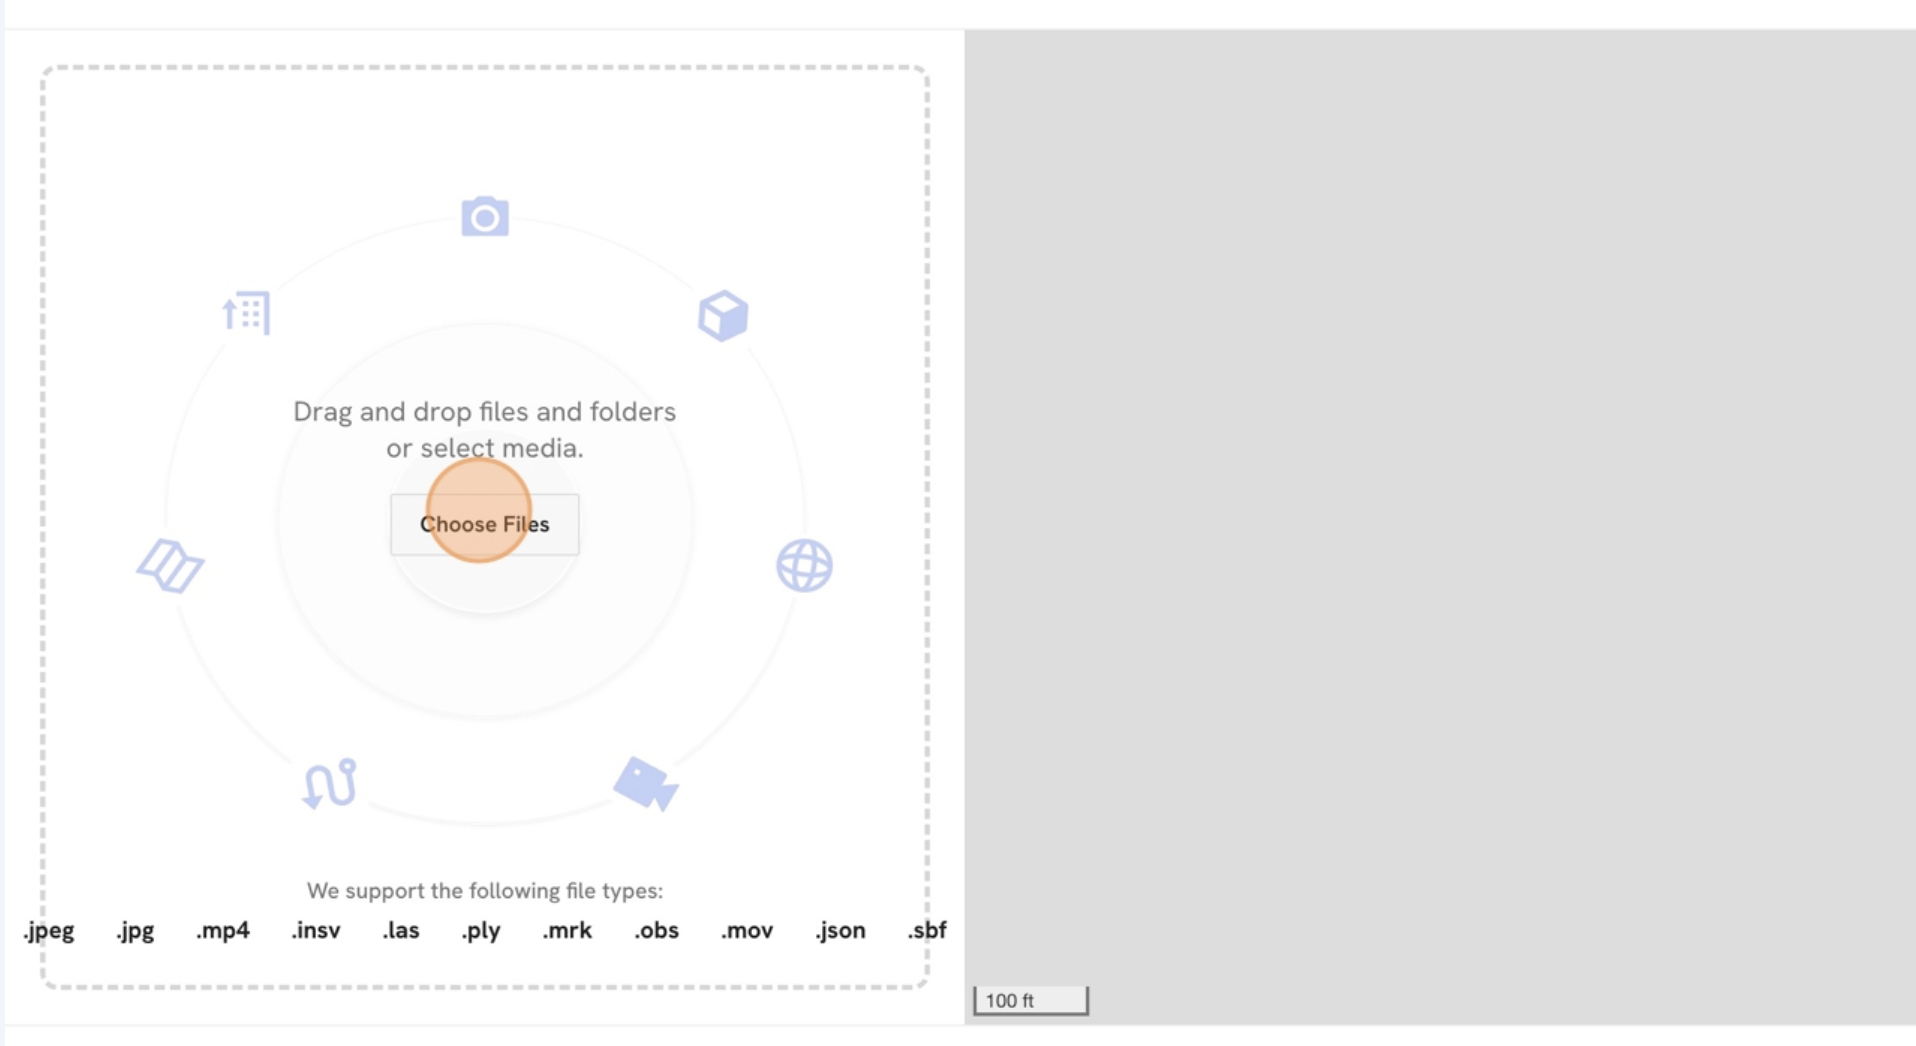Click the .insv file type label
Screen dimensions: 1916x1046
pos(316,931)
